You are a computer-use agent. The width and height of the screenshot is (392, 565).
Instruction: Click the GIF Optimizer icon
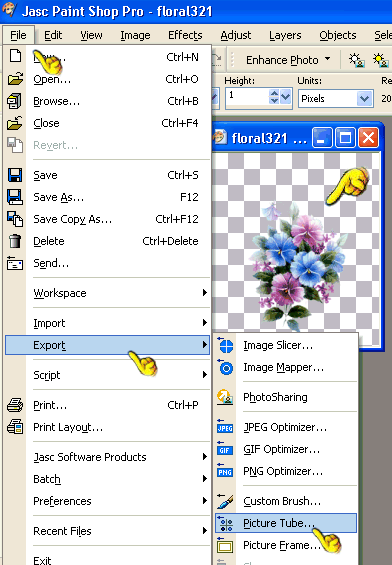coord(224,449)
